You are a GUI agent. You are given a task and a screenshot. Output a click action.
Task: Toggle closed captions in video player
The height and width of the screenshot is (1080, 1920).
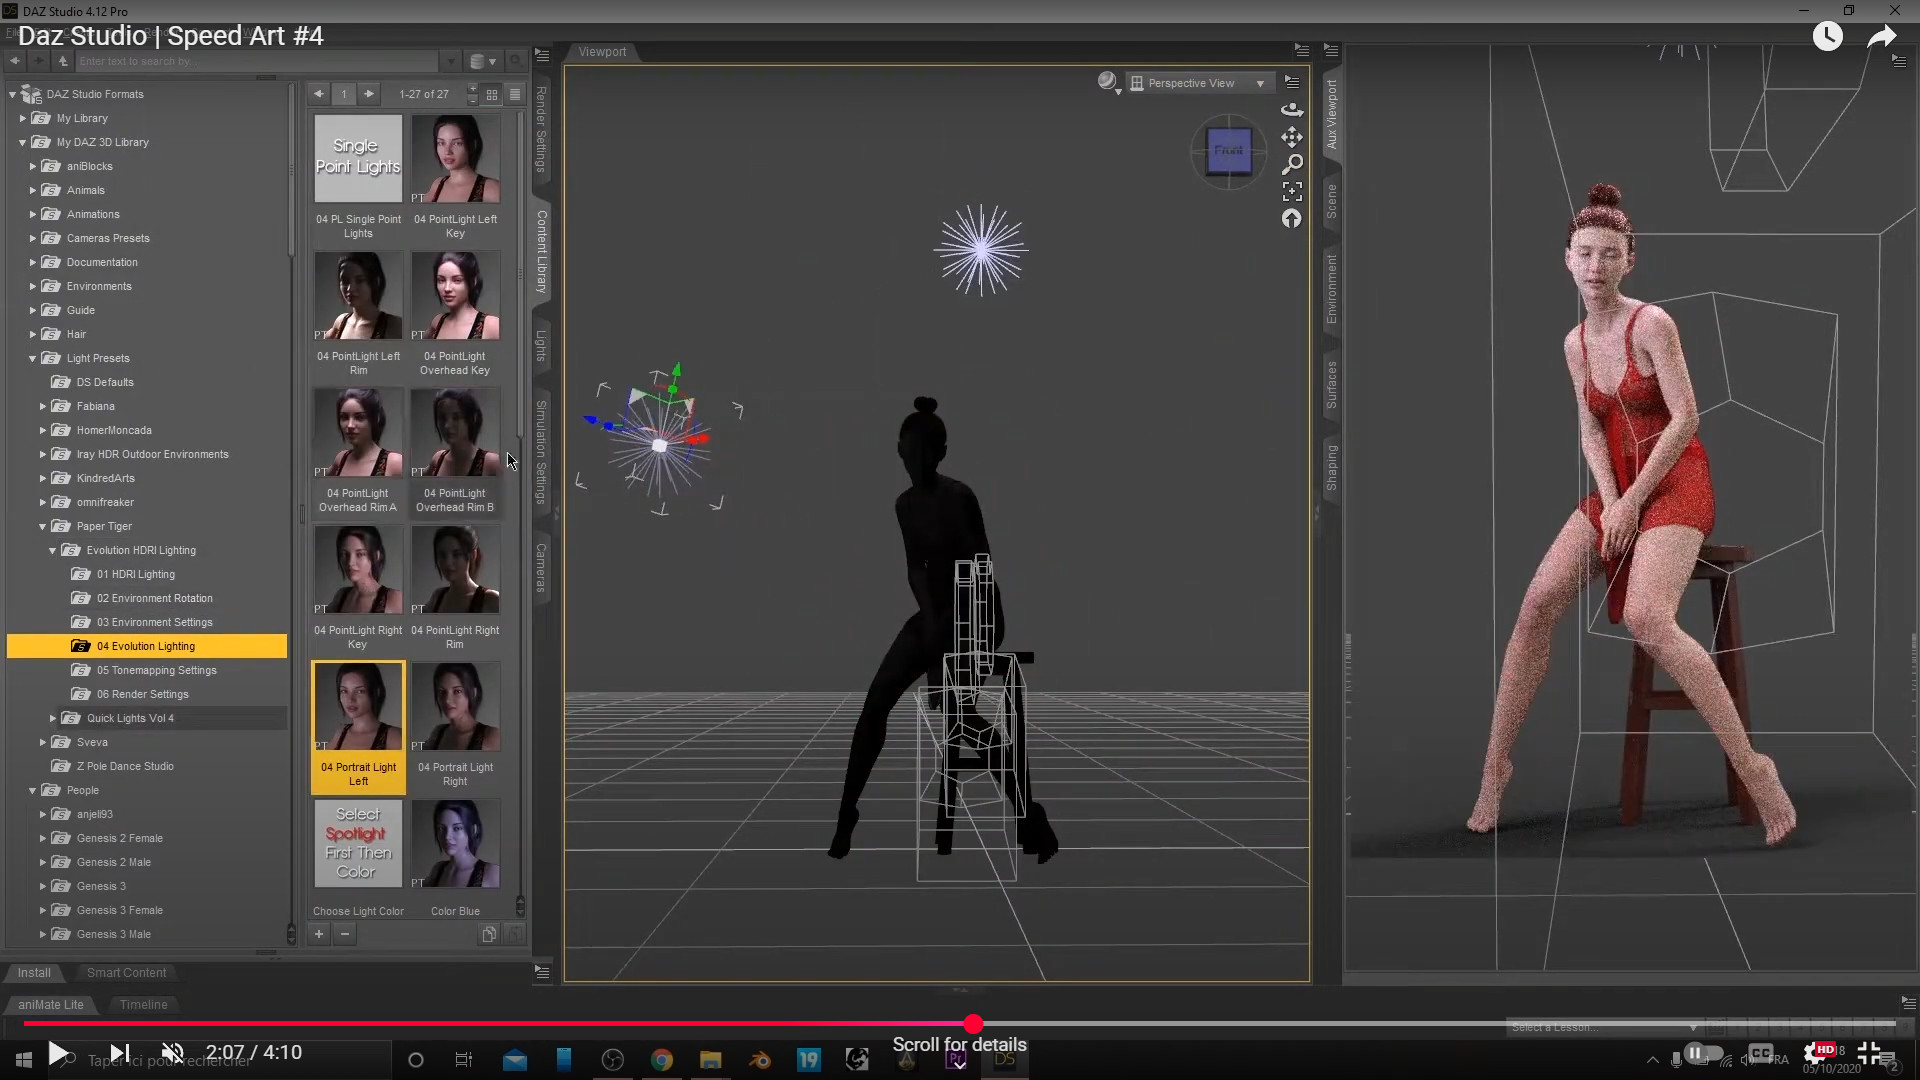point(1761,1053)
